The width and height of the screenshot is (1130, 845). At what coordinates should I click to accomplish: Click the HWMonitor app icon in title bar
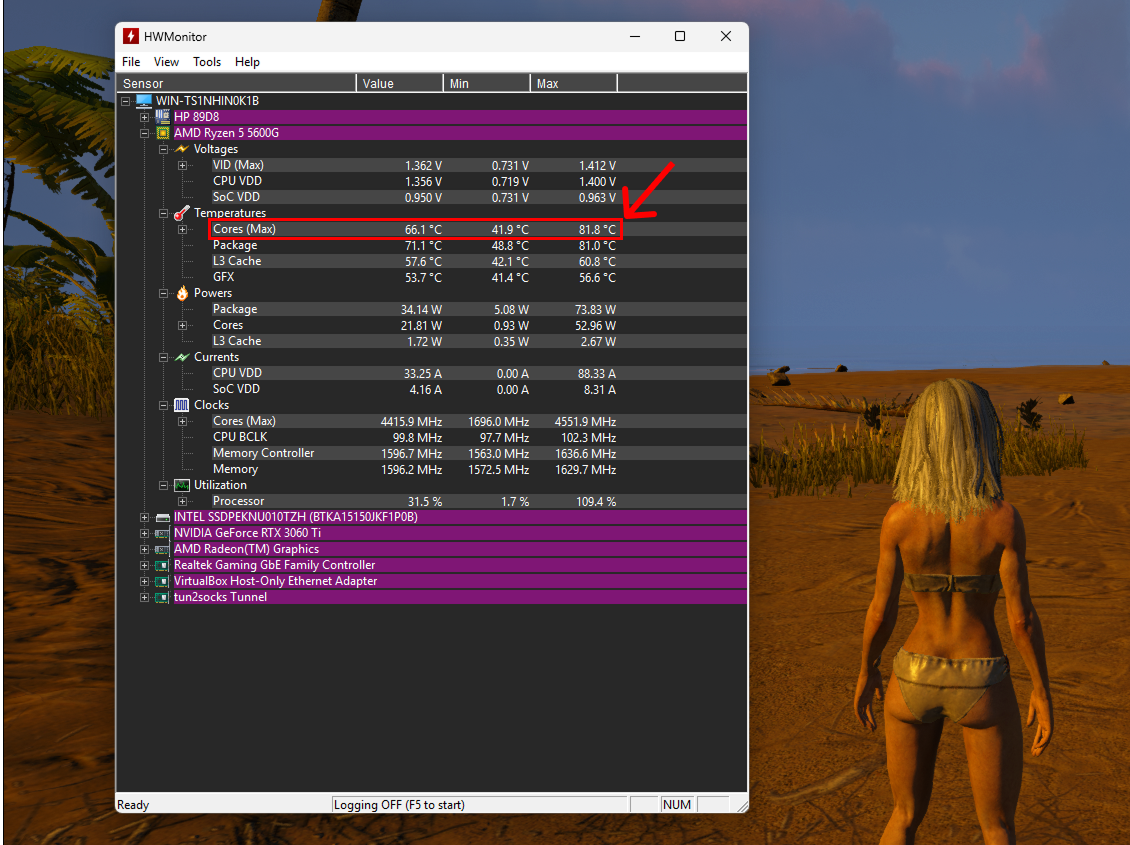(131, 36)
